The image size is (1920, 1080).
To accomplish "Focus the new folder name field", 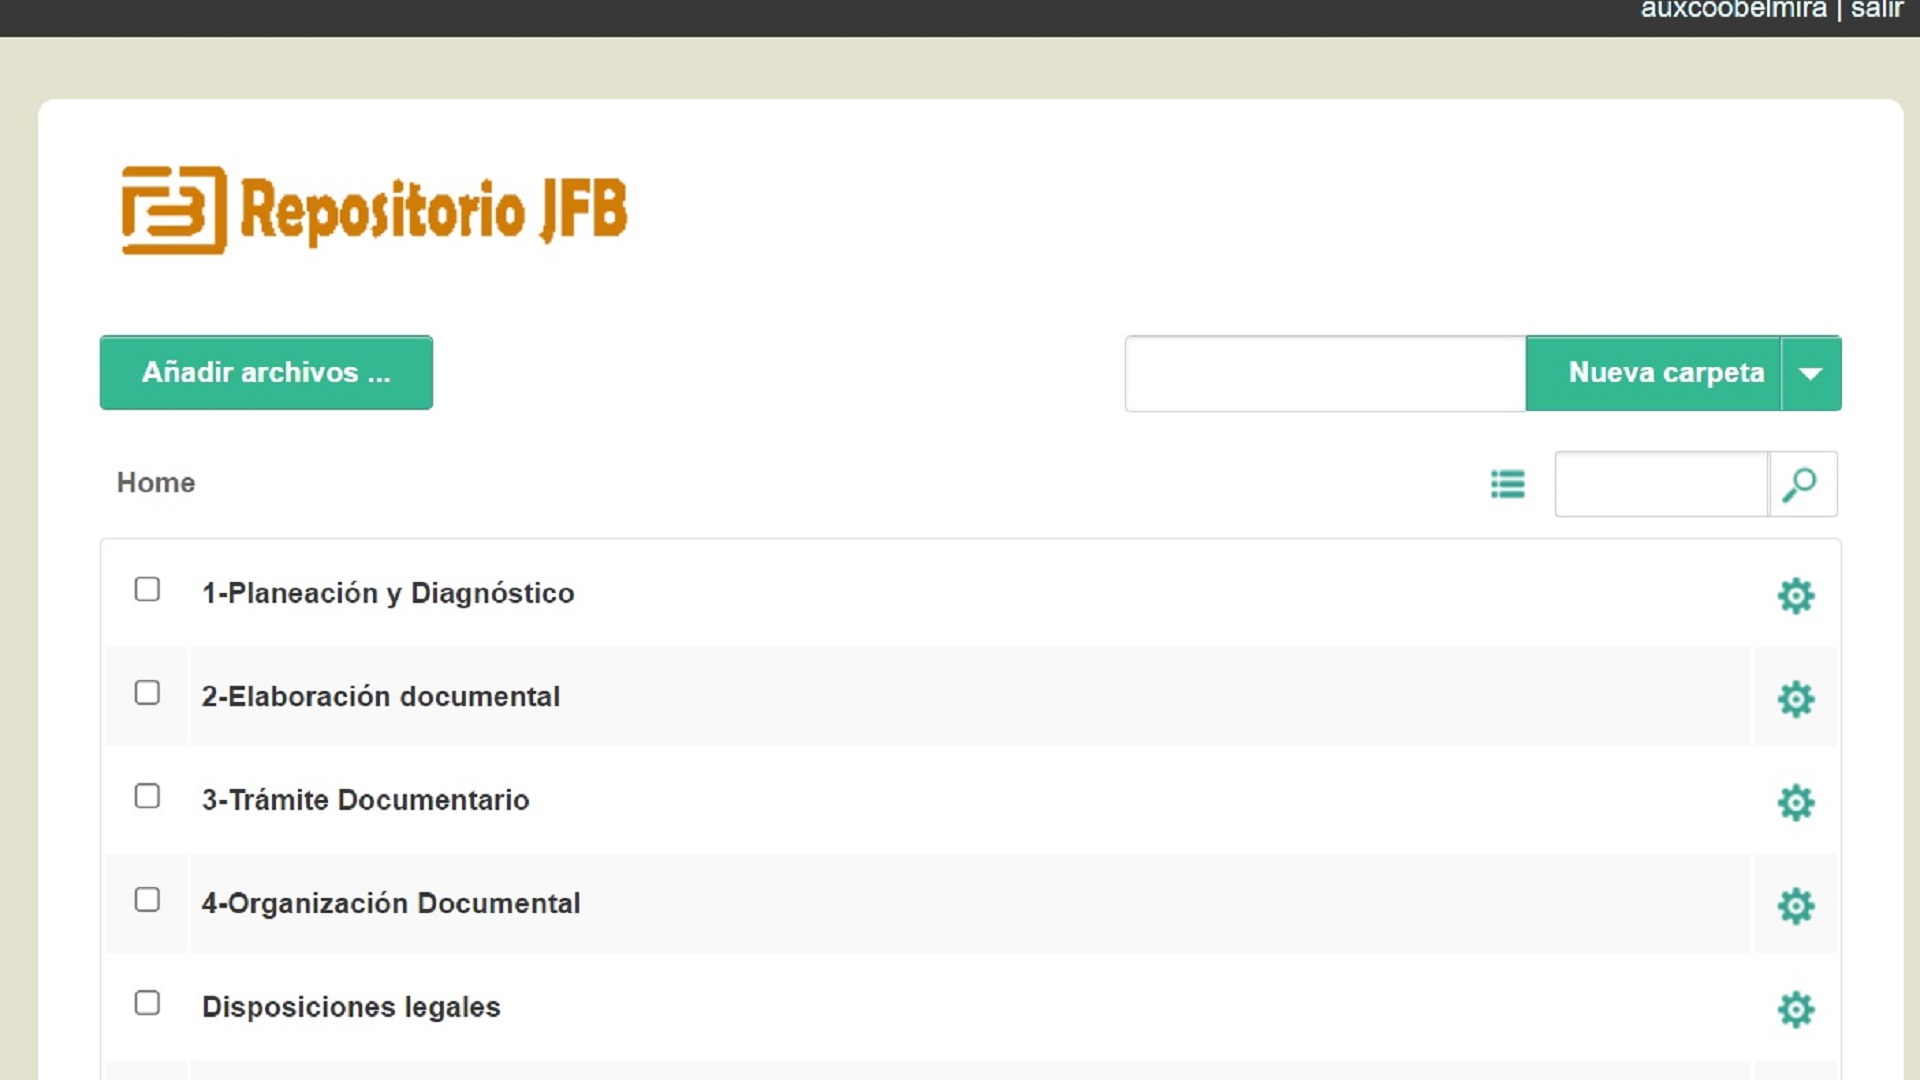I will point(1324,373).
